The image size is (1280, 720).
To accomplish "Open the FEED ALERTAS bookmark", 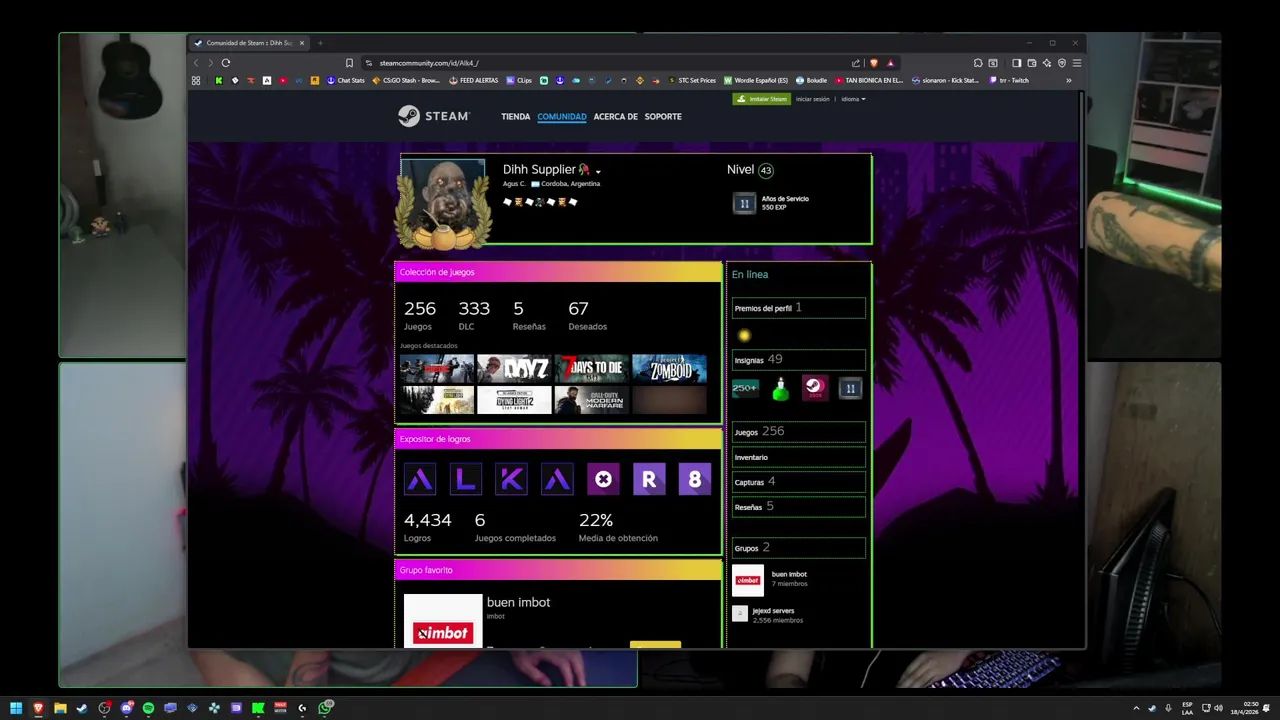I will (474, 80).
